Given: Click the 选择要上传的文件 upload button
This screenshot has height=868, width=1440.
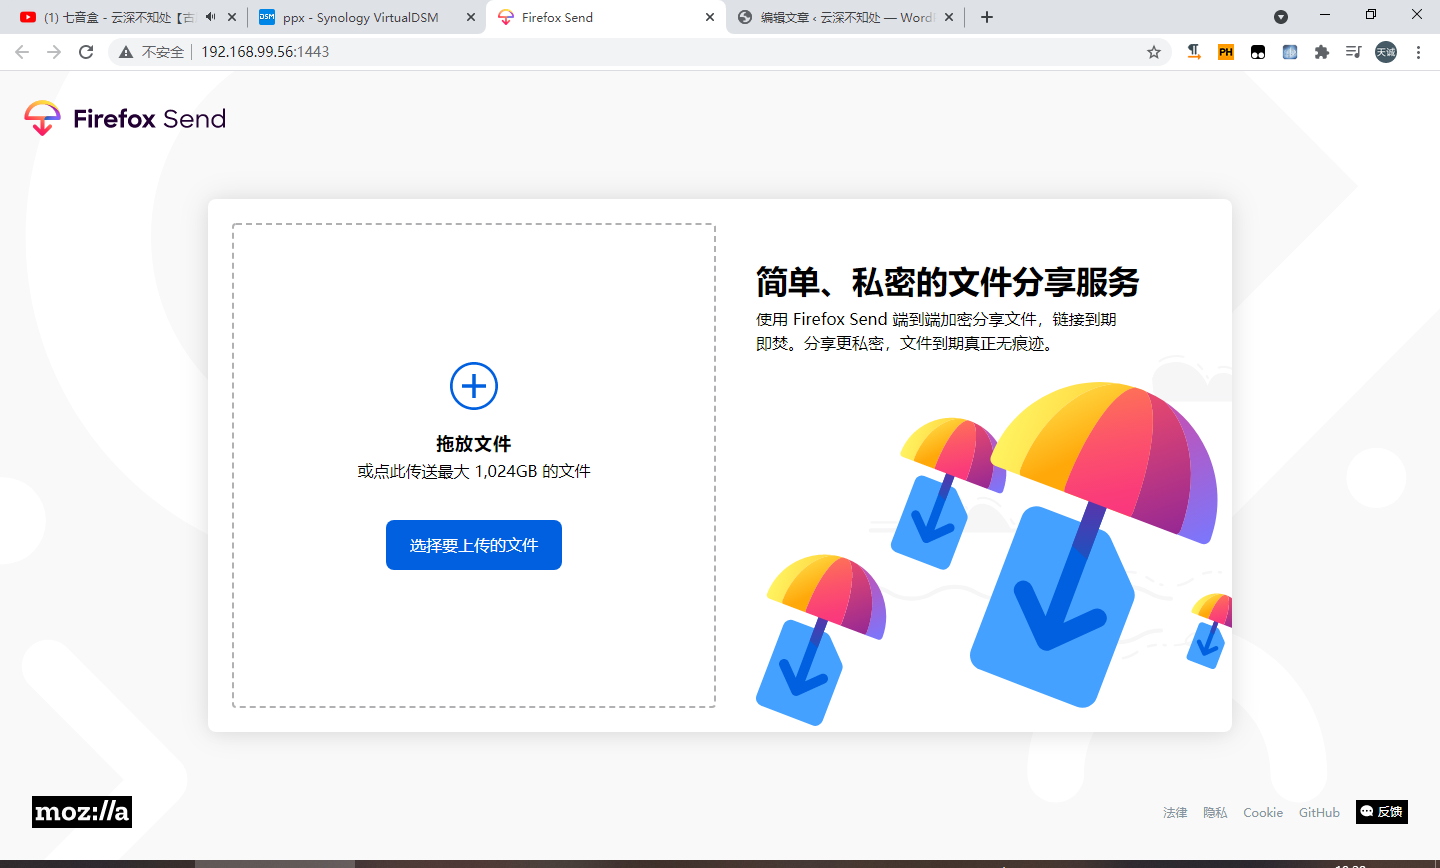Looking at the screenshot, I should pyautogui.click(x=473, y=544).
